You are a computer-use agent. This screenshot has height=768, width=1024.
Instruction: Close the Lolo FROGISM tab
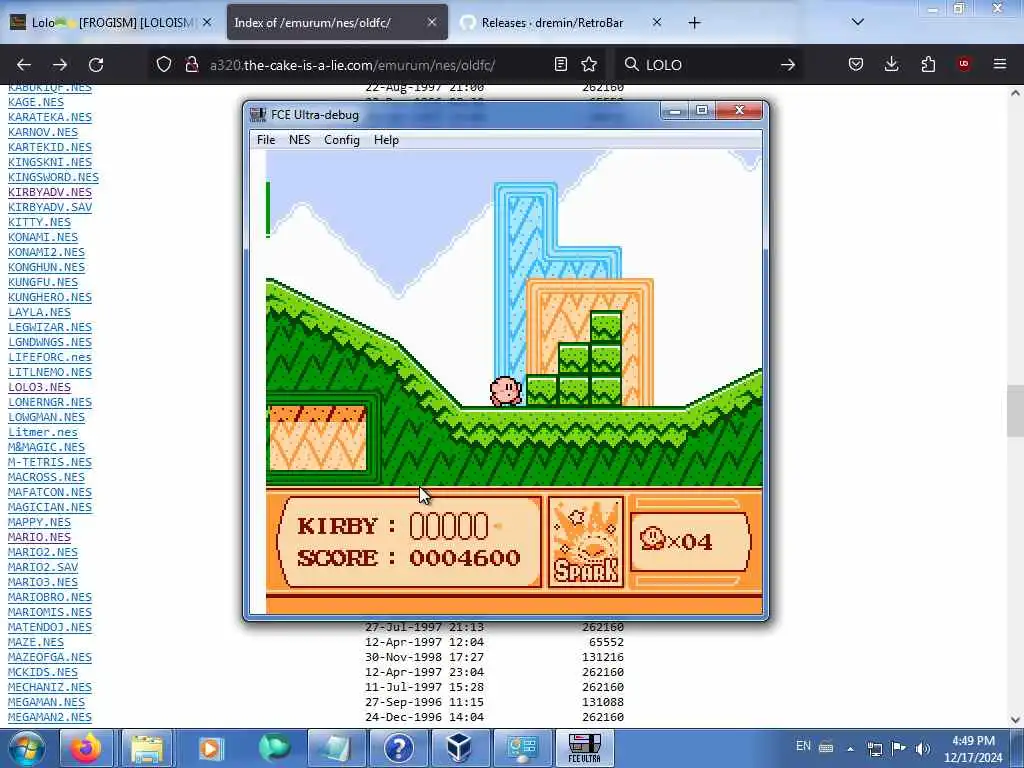[207, 22]
